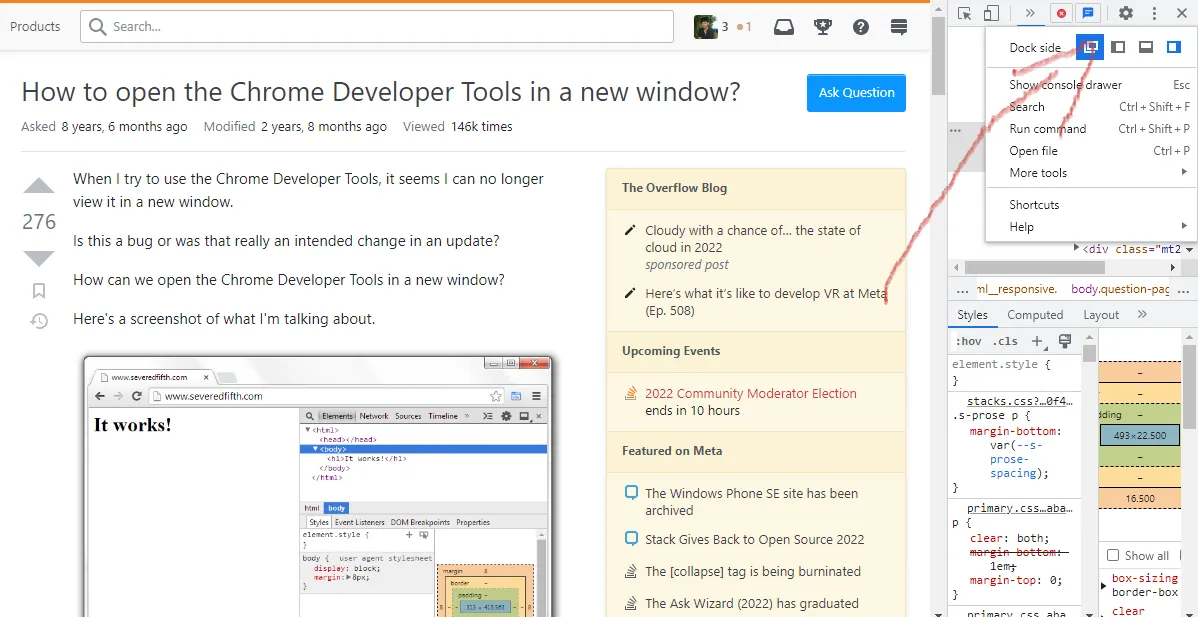Show more style tabs chevron
This screenshot has height=617, width=1198.
1141,315
